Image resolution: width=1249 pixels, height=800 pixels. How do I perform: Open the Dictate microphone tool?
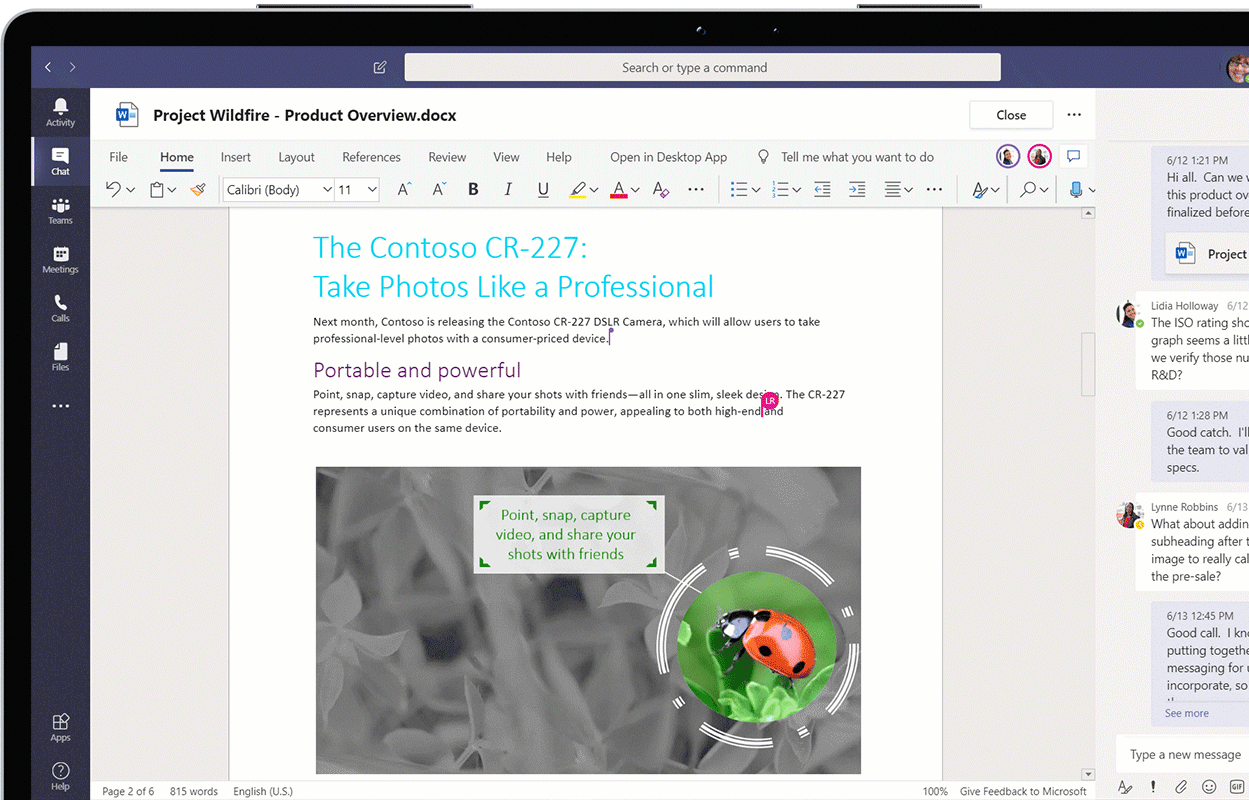(1077, 189)
